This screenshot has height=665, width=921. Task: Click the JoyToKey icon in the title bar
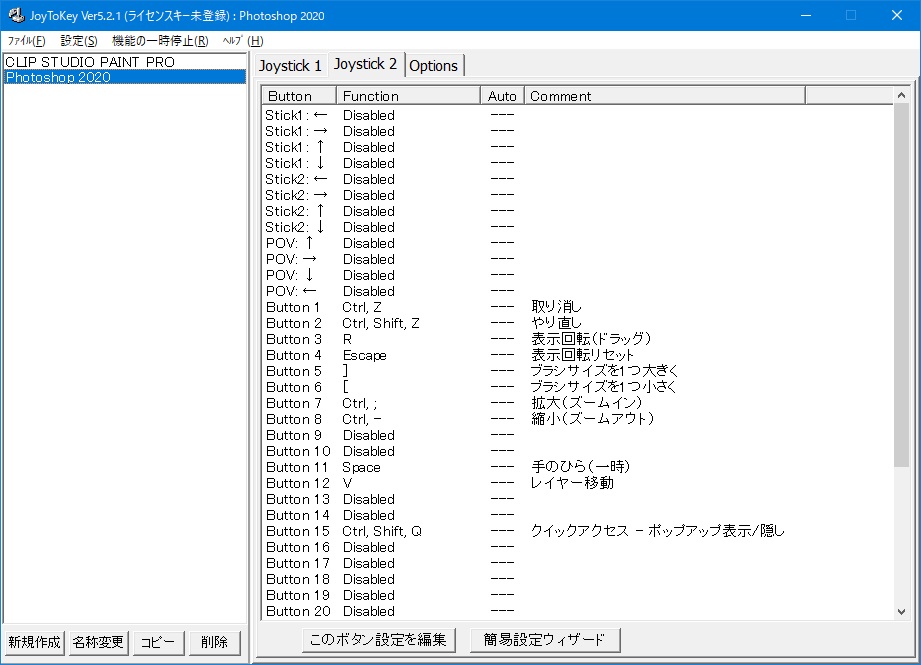click(x=14, y=14)
